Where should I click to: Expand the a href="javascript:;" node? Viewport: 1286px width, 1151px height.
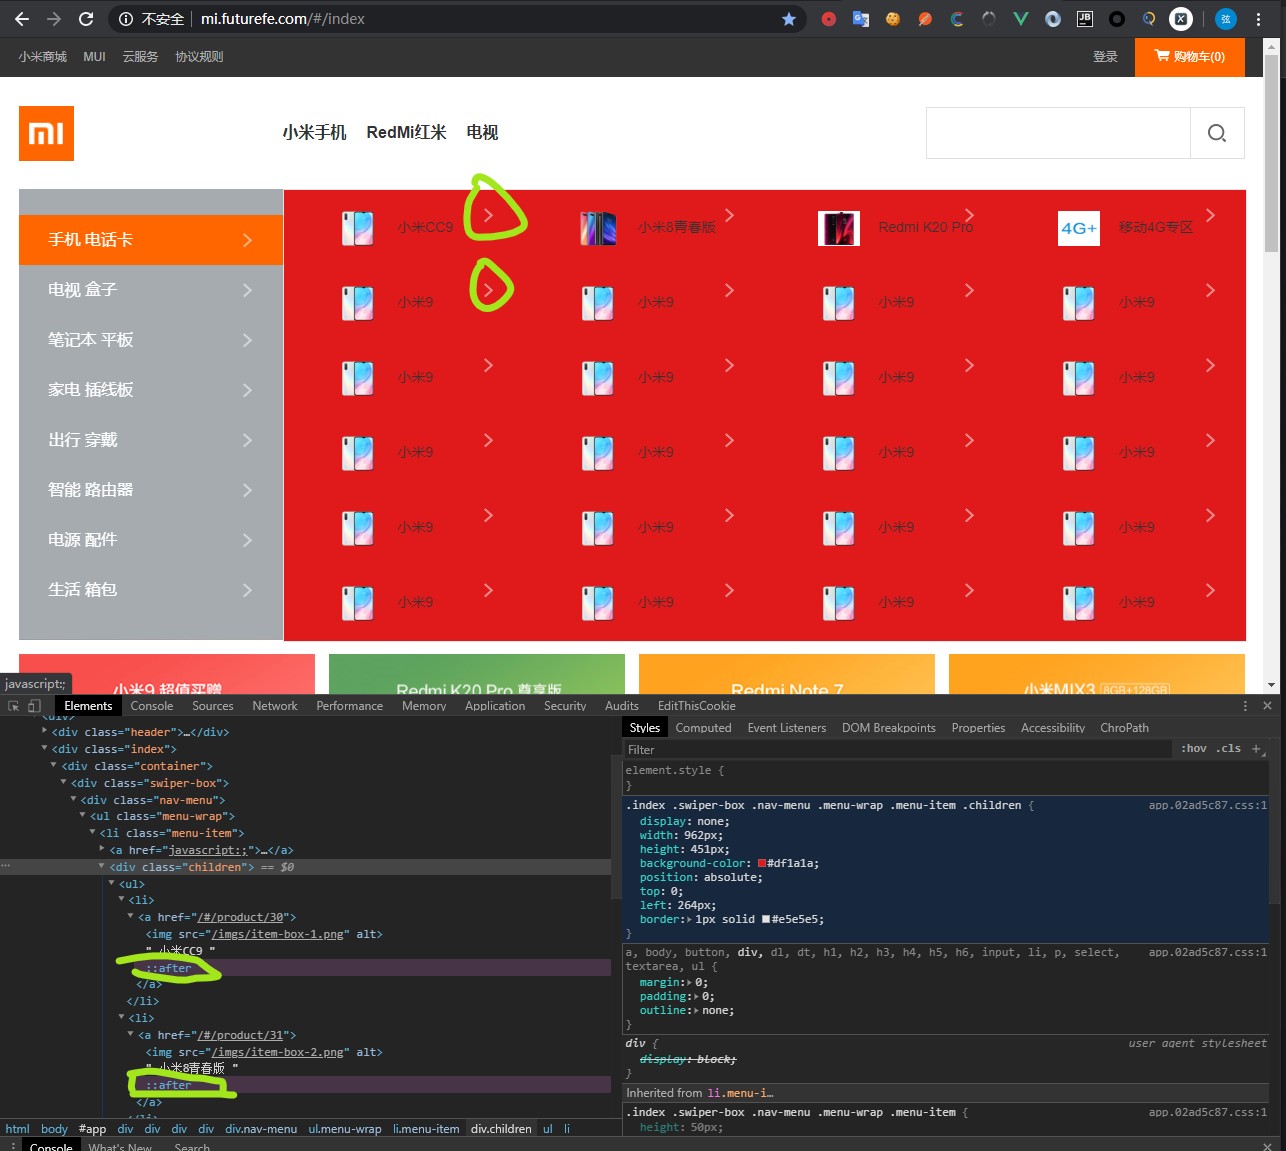[102, 850]
